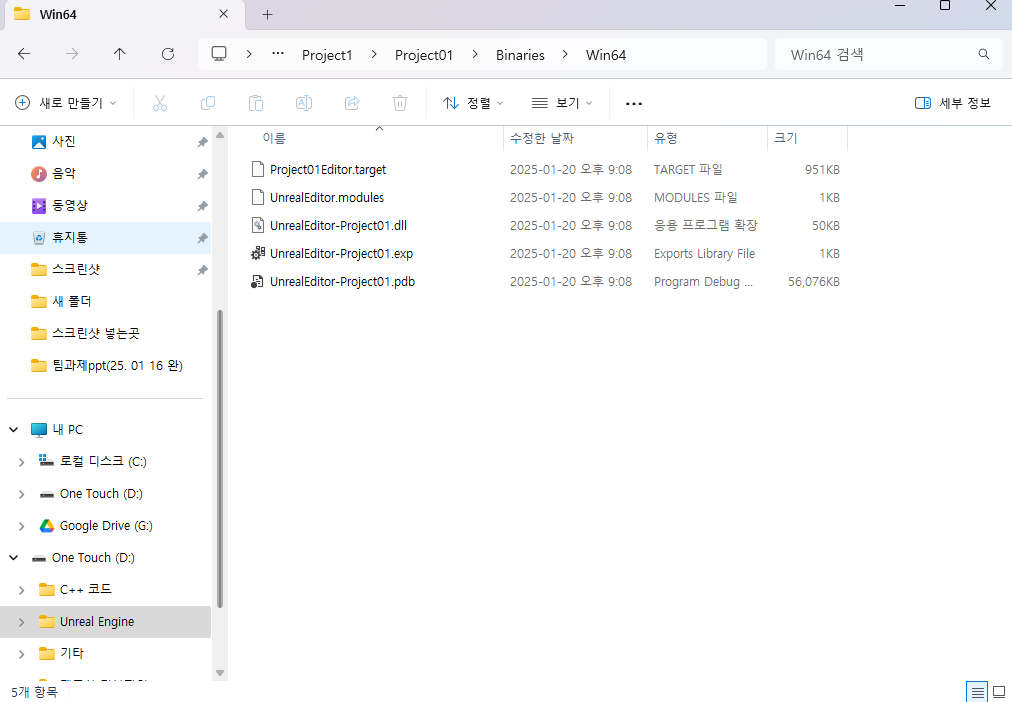The width and height of the screenshot is (1012, 702).
Task: Expand chevron after Project1 in breadcrumb
Action: pyautogui.click(x=374, y=55)
